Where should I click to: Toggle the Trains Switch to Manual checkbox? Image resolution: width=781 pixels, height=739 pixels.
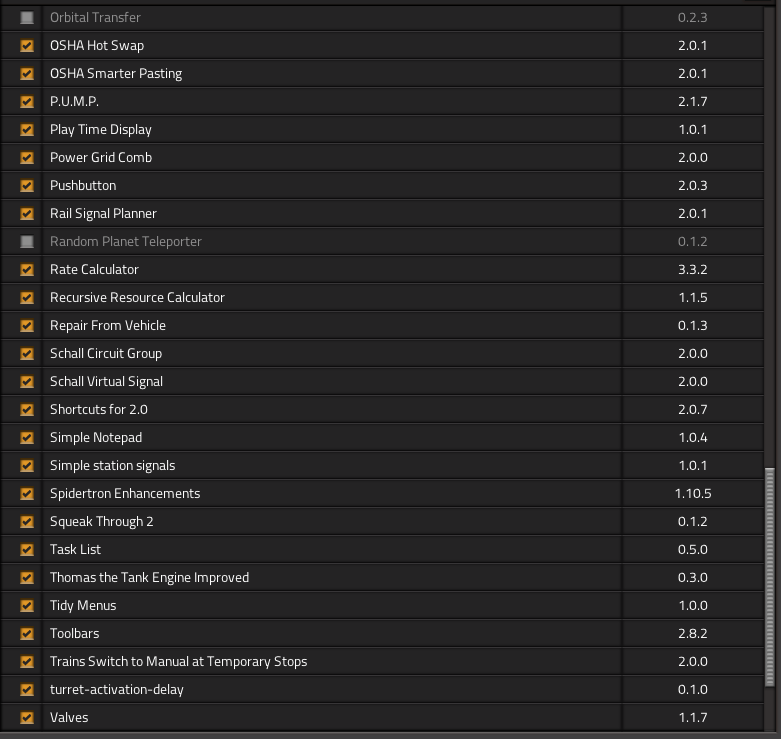[27, 661]
